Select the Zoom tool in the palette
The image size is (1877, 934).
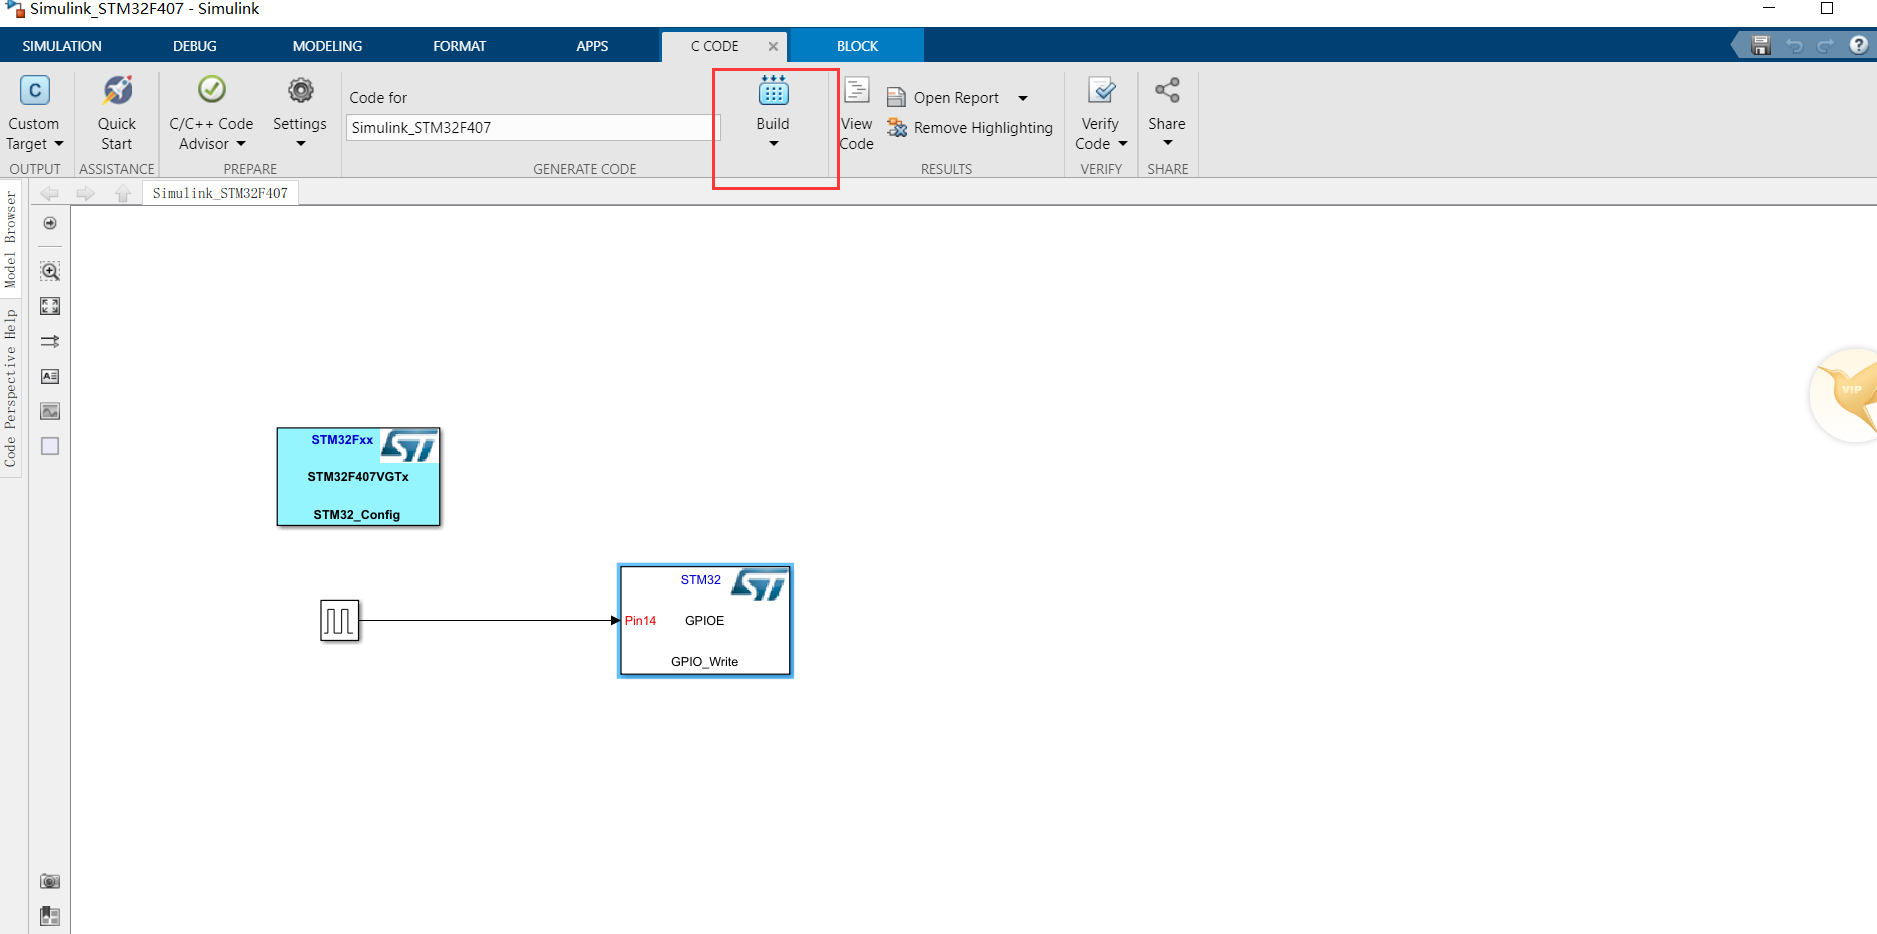tap(49, 270)
